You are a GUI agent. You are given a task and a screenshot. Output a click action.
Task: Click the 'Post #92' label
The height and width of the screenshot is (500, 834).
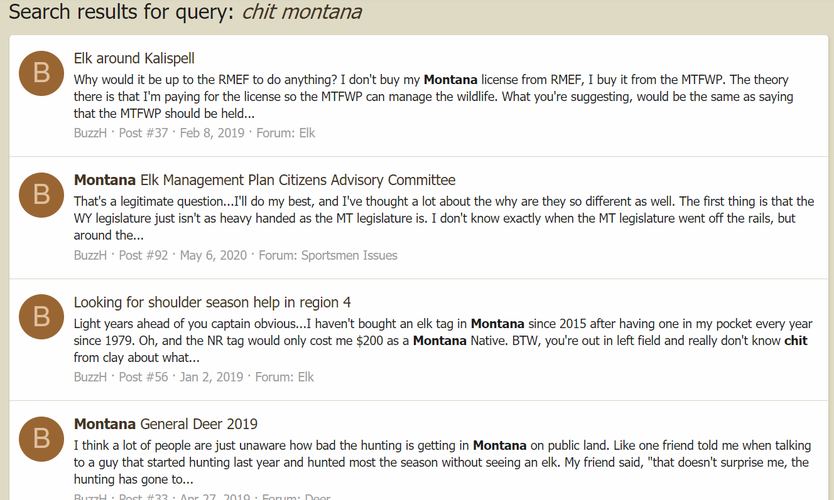pos(143,255)
